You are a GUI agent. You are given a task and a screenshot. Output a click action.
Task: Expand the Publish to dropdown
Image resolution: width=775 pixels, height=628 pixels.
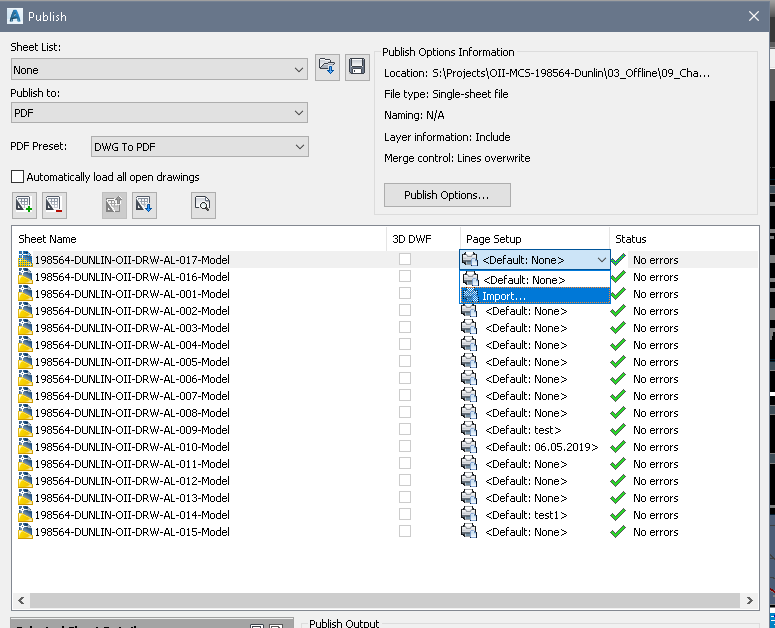[159, 114]
